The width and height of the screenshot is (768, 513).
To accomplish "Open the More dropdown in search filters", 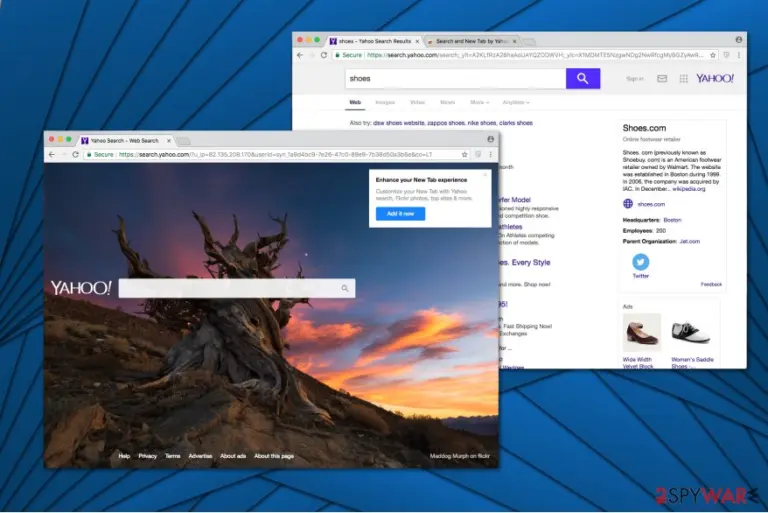I will tap(479, 102).
